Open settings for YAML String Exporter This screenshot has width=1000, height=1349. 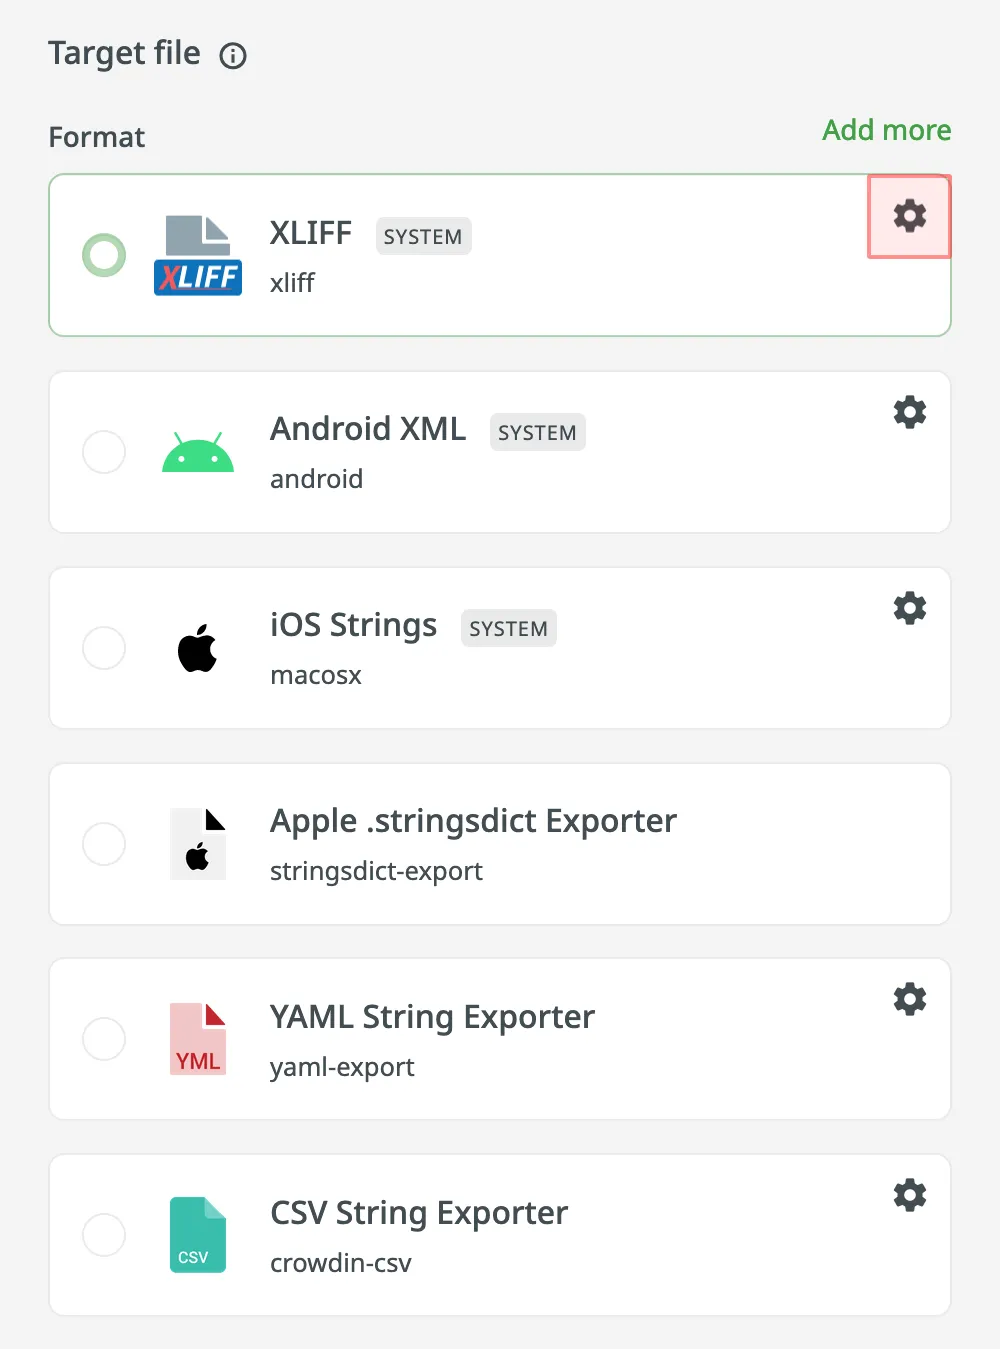coord(909,998)
